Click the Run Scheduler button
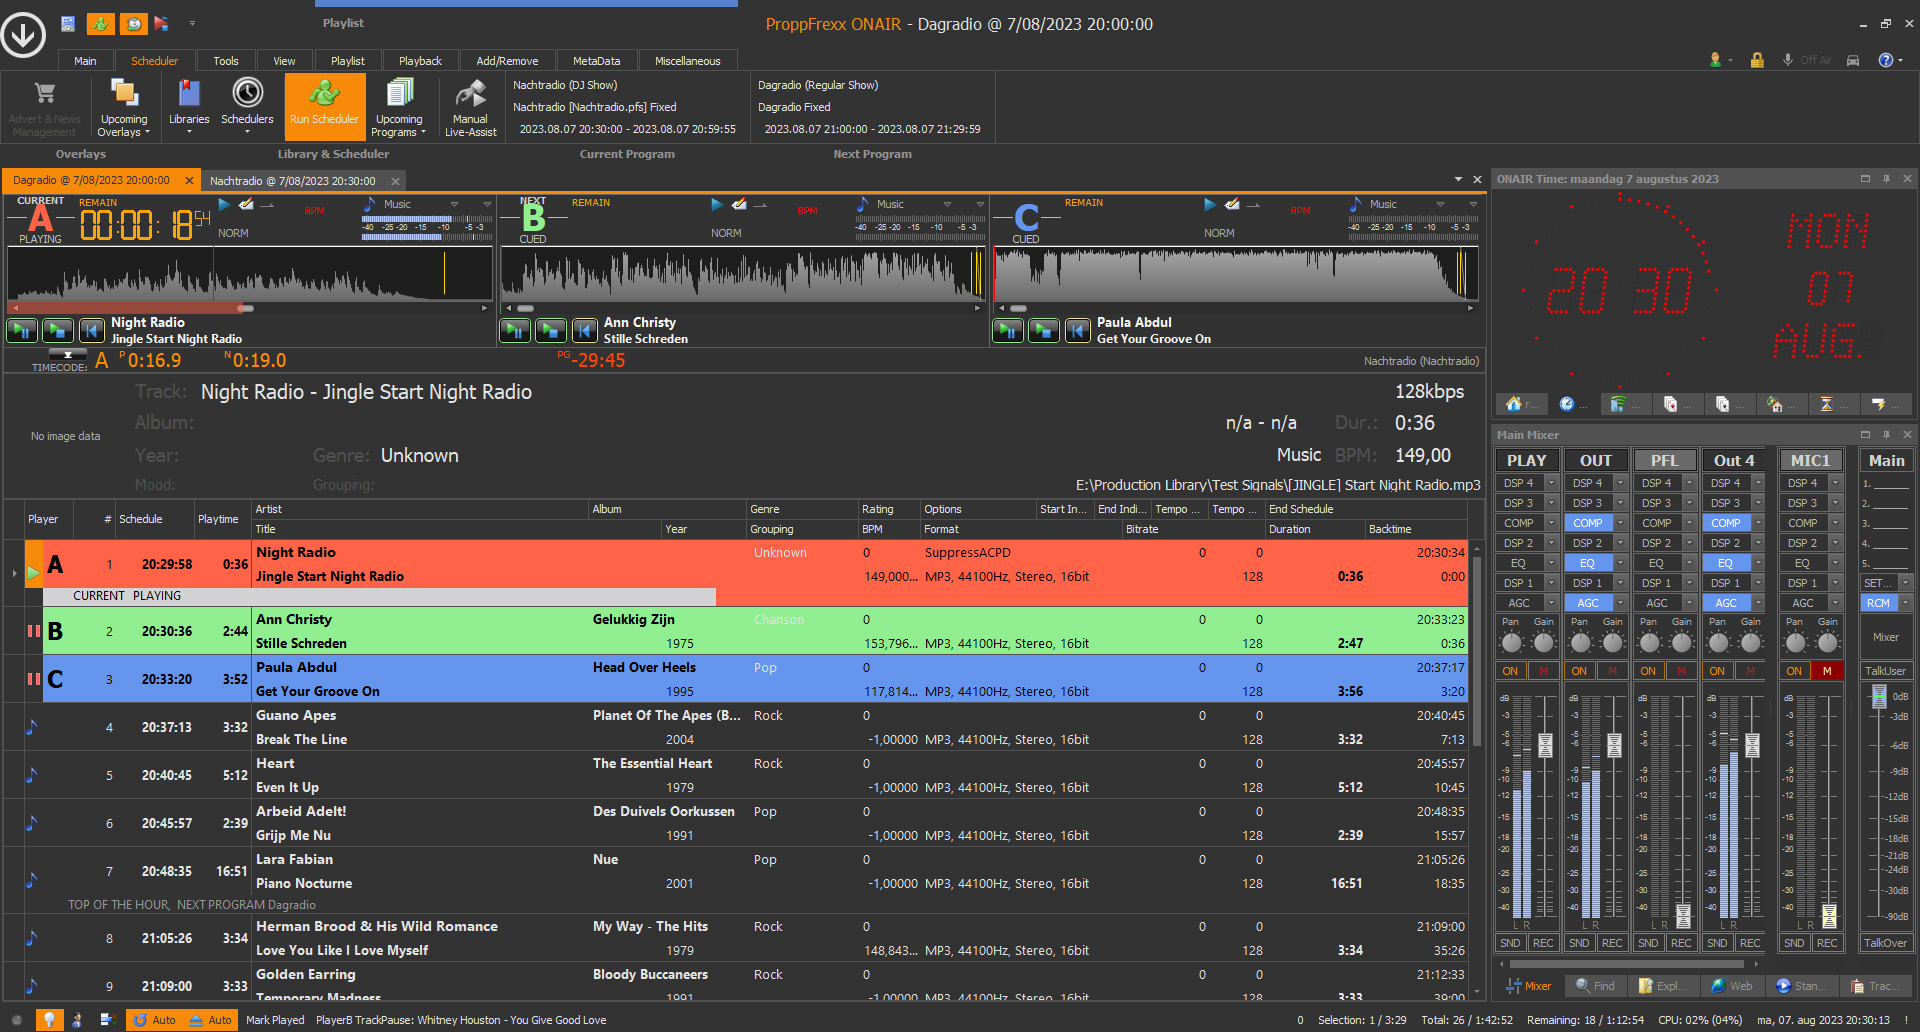This screenshot has height=1032, width=1920. point(324,106)
